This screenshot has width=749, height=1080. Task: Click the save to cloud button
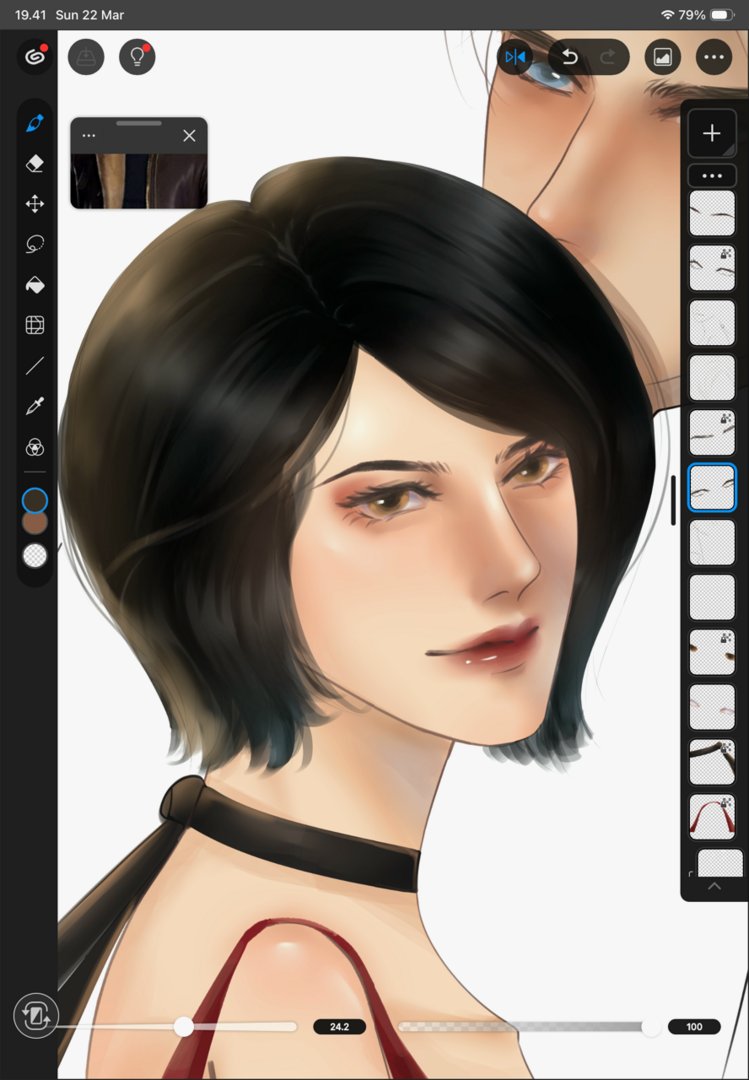(86, 56)
